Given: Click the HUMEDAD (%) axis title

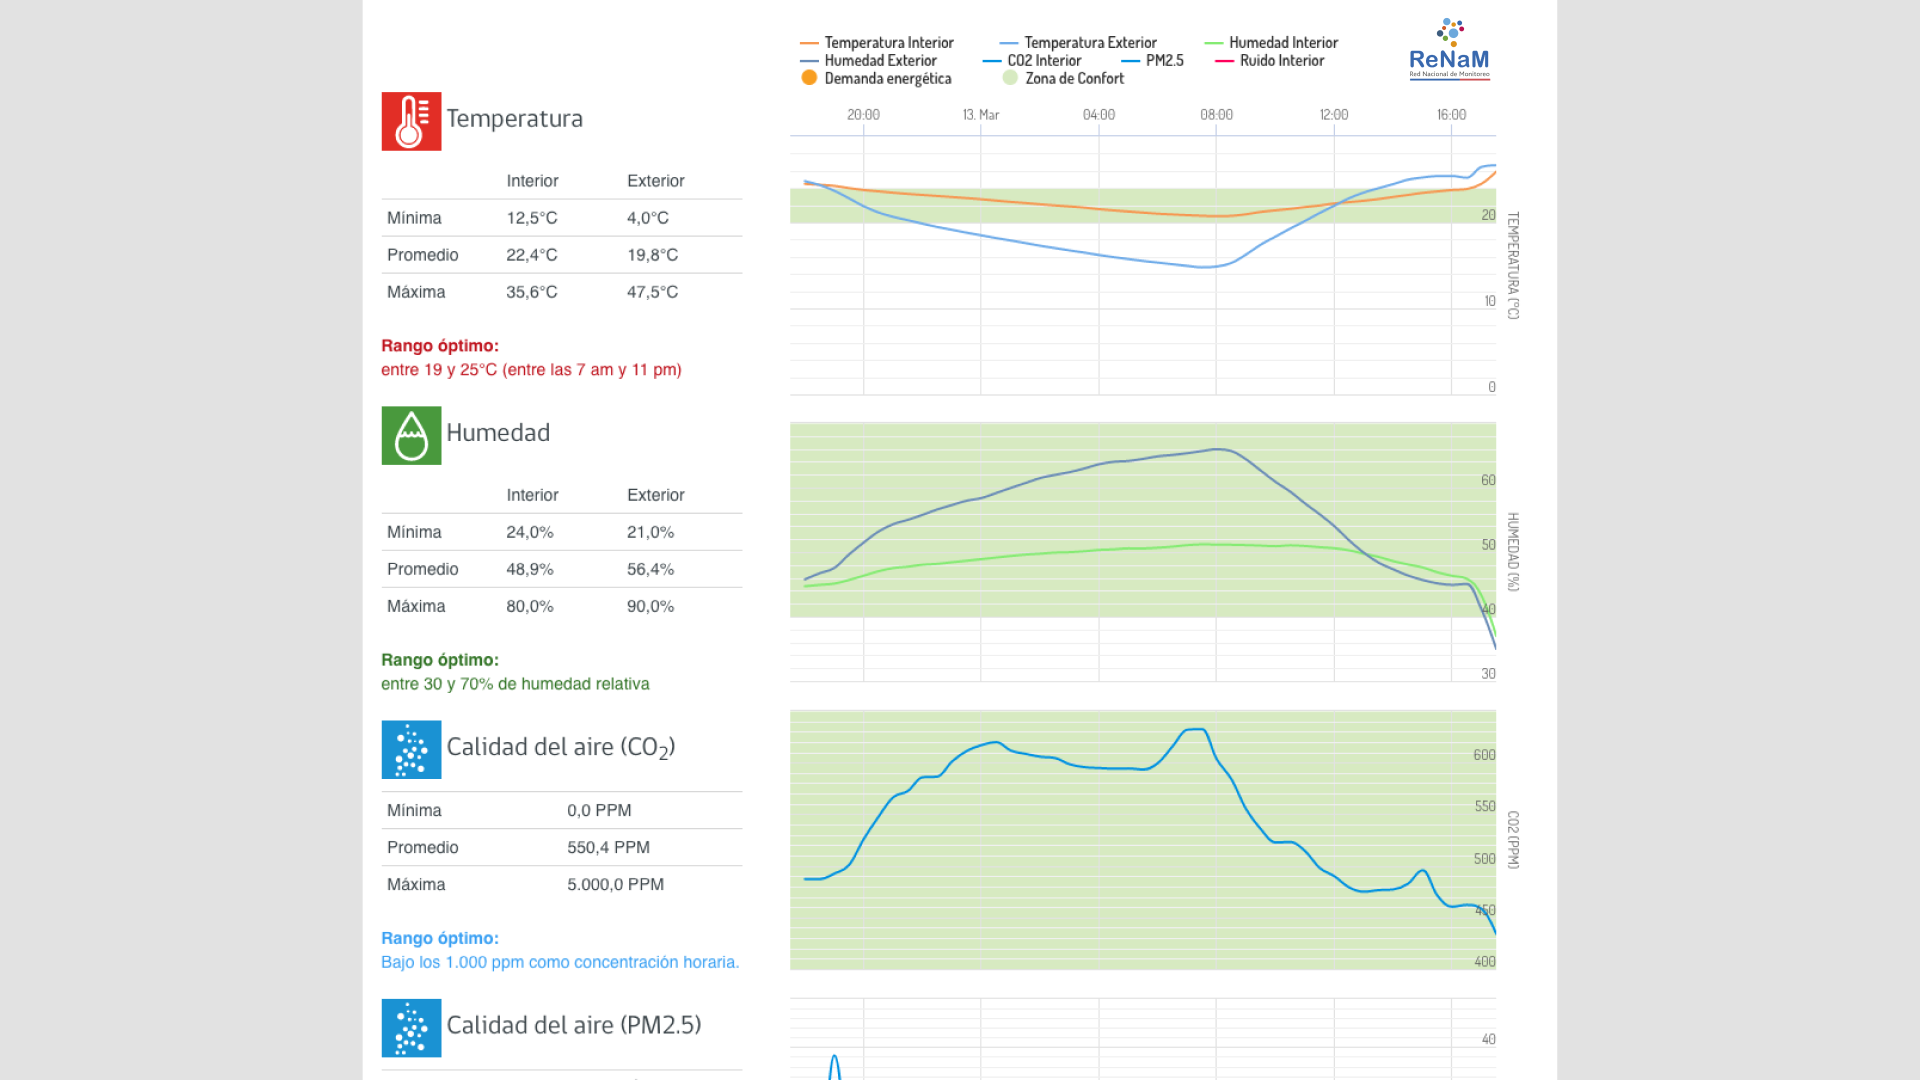Looking at the screenshot, I should click(x=1513, y=552).
